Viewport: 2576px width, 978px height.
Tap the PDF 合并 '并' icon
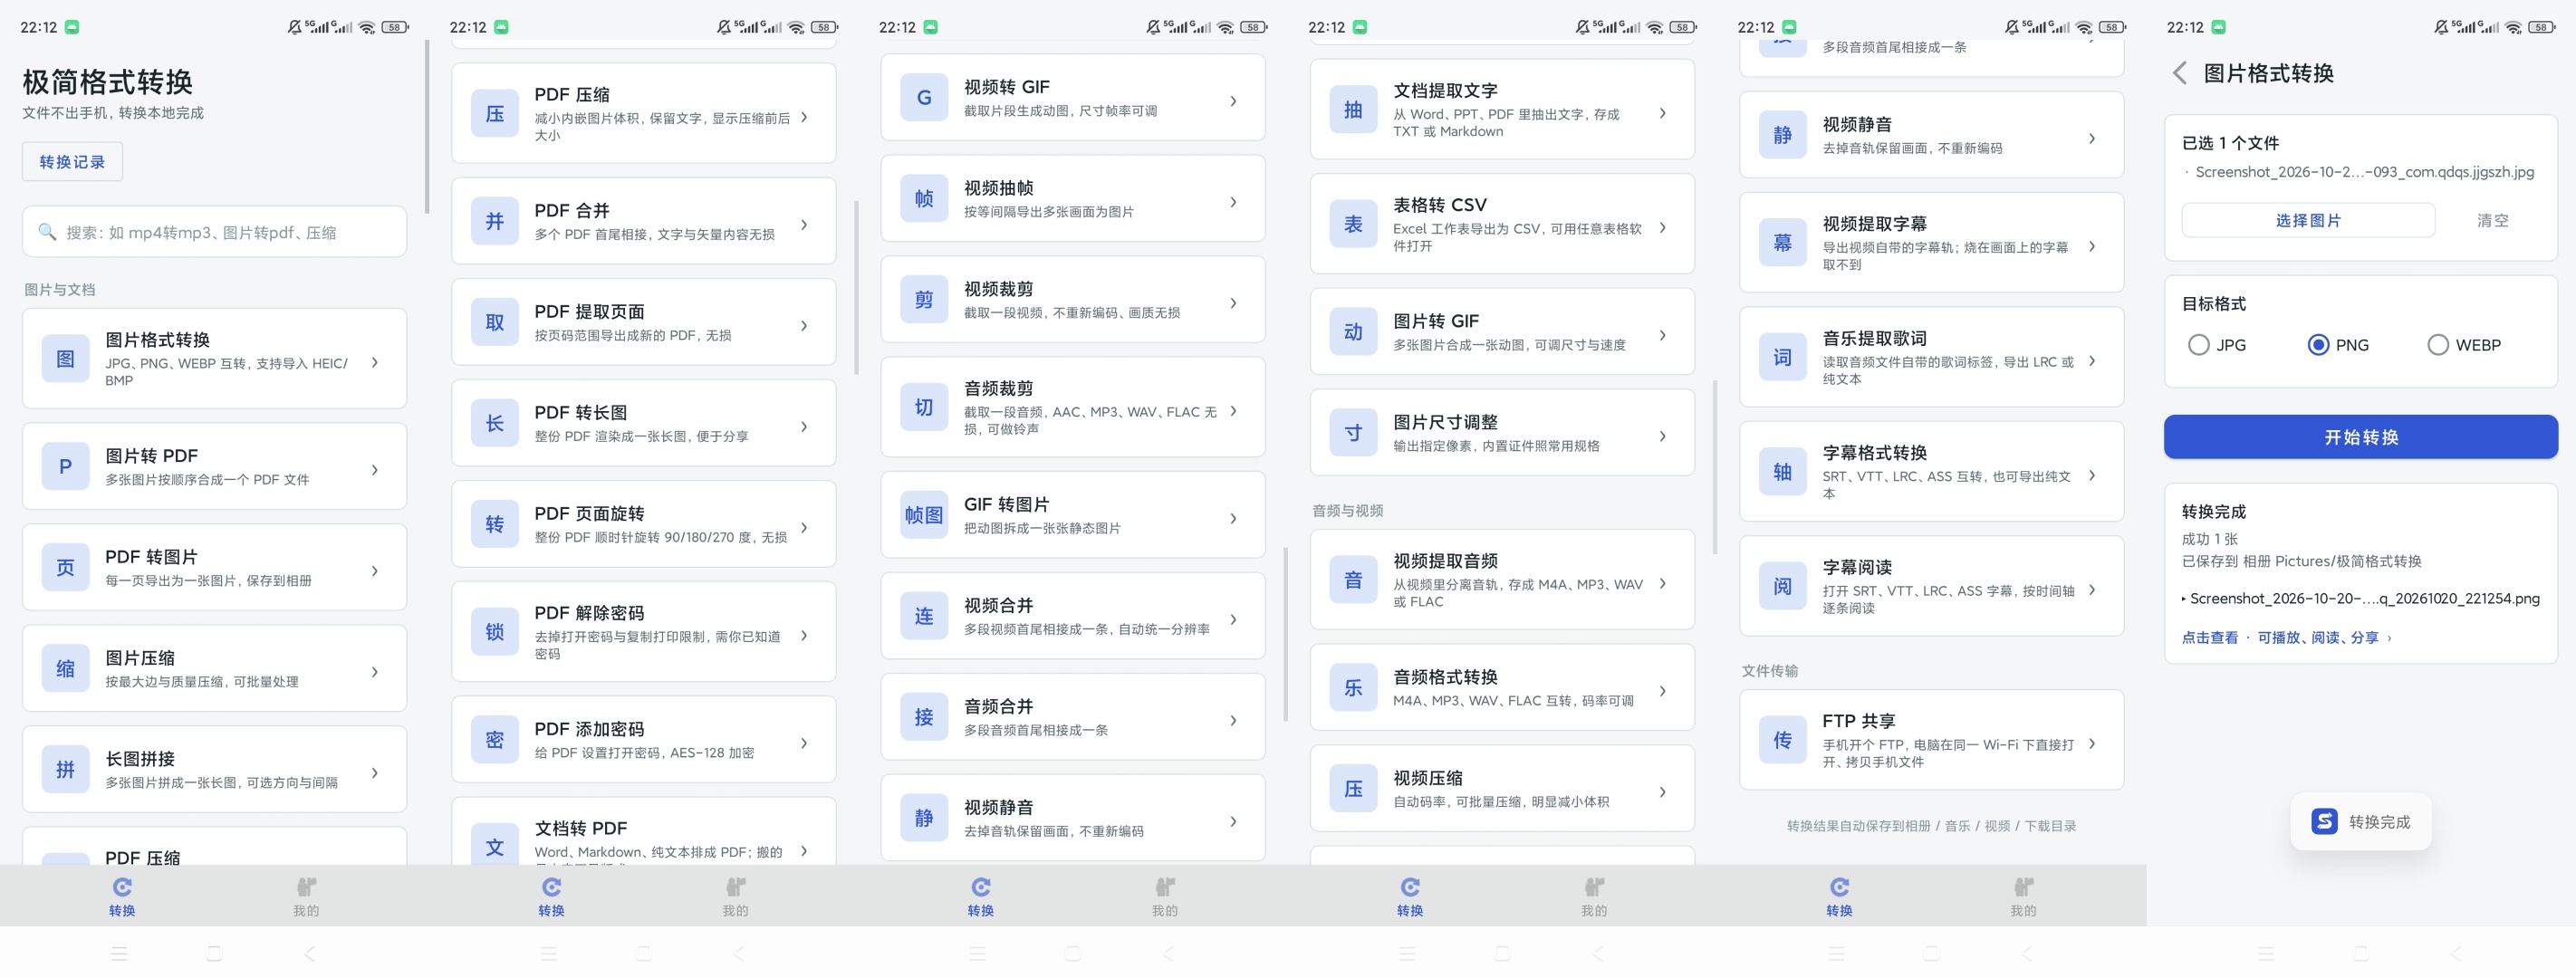pos(495,222)
